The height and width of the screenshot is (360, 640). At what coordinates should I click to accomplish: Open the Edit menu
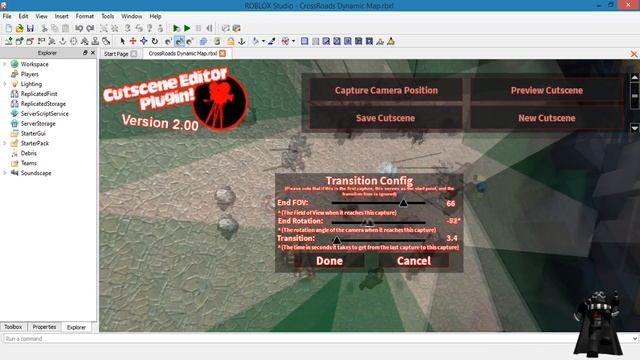[x=23, y=16]
